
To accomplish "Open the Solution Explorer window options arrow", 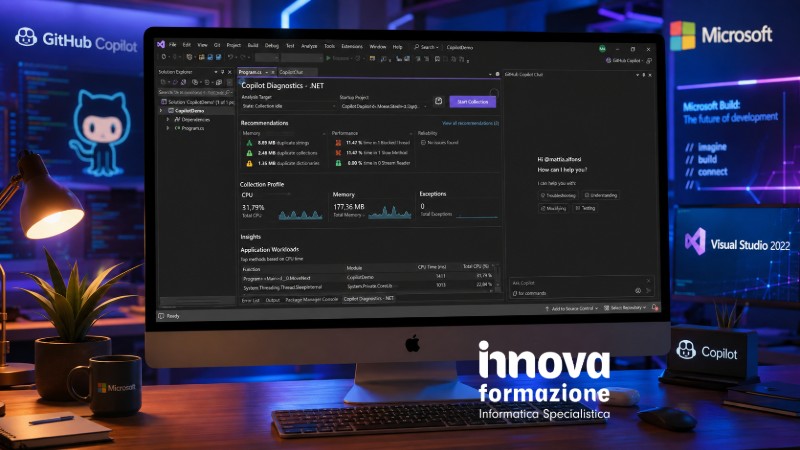I will point(216,72).
